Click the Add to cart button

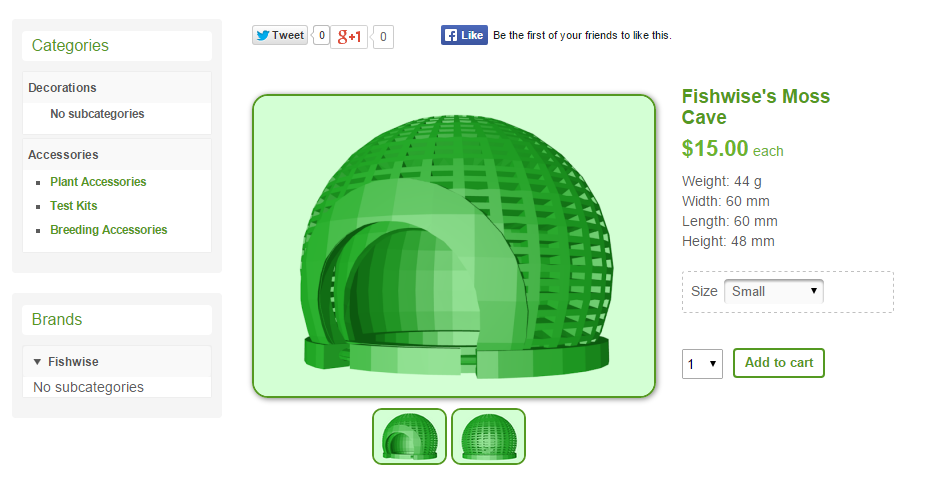coord(779,363)
